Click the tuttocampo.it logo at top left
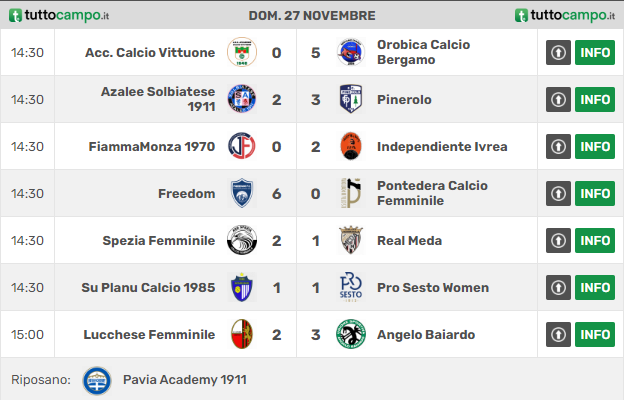 [x=59, y=15]
